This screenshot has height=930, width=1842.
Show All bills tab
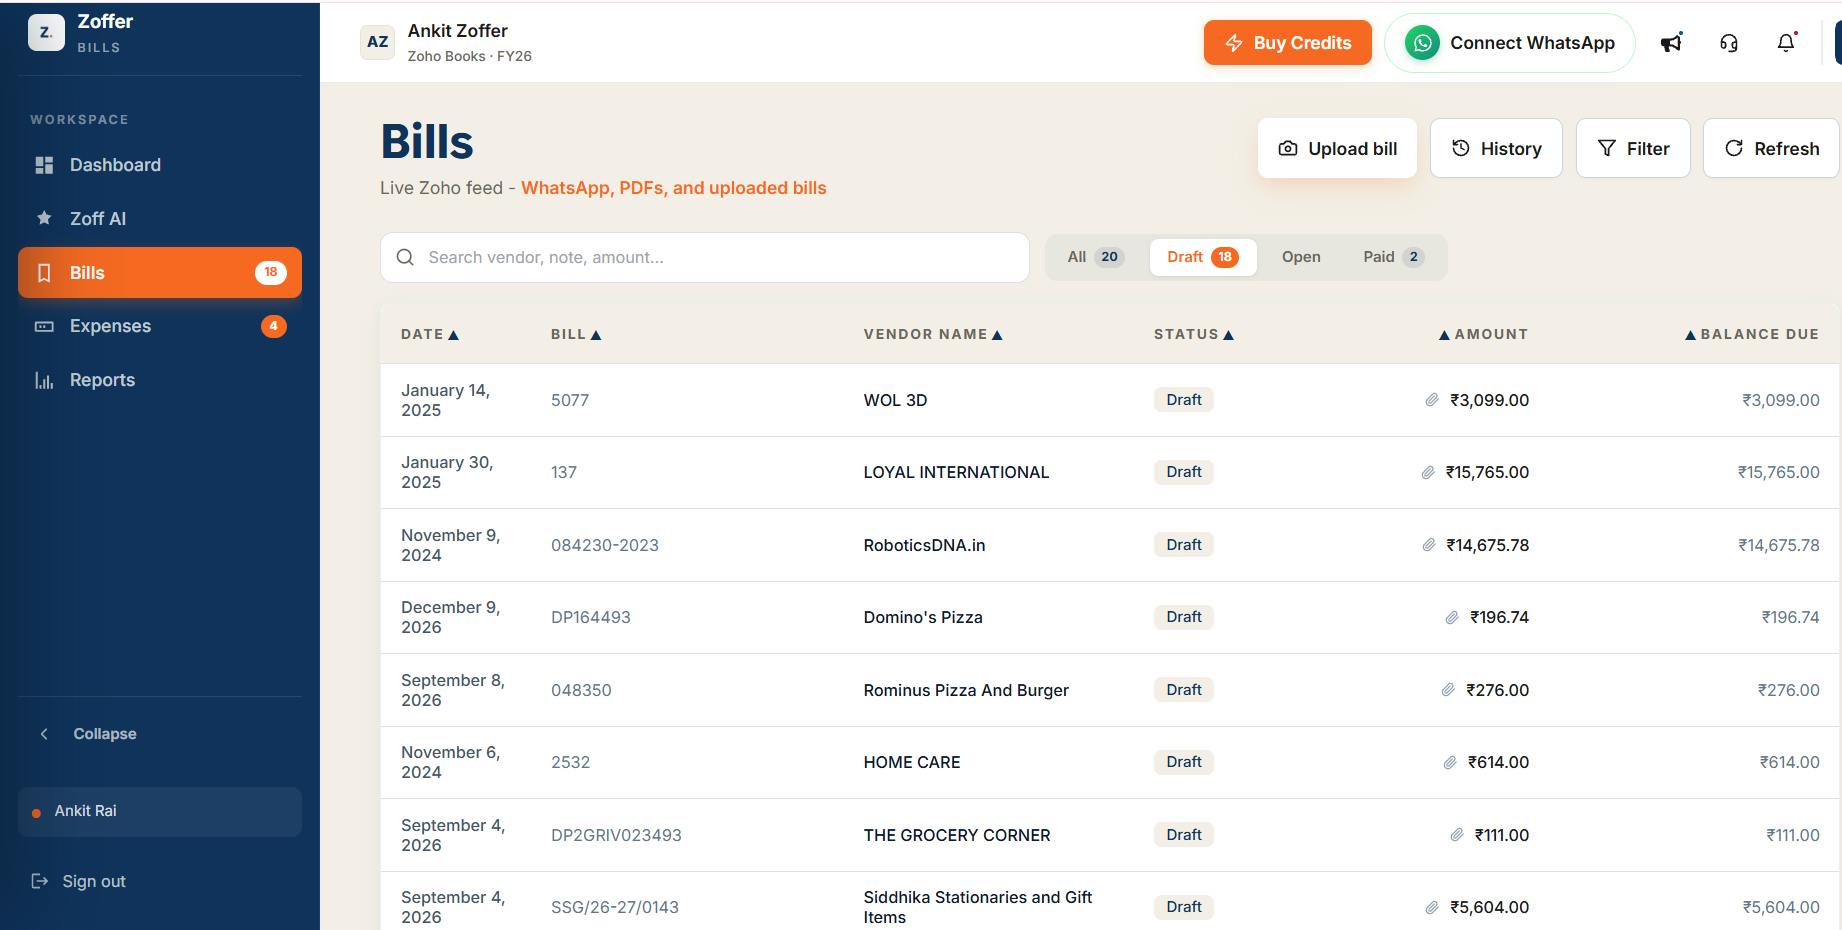pyautogui.click(x=1096, y=257)
